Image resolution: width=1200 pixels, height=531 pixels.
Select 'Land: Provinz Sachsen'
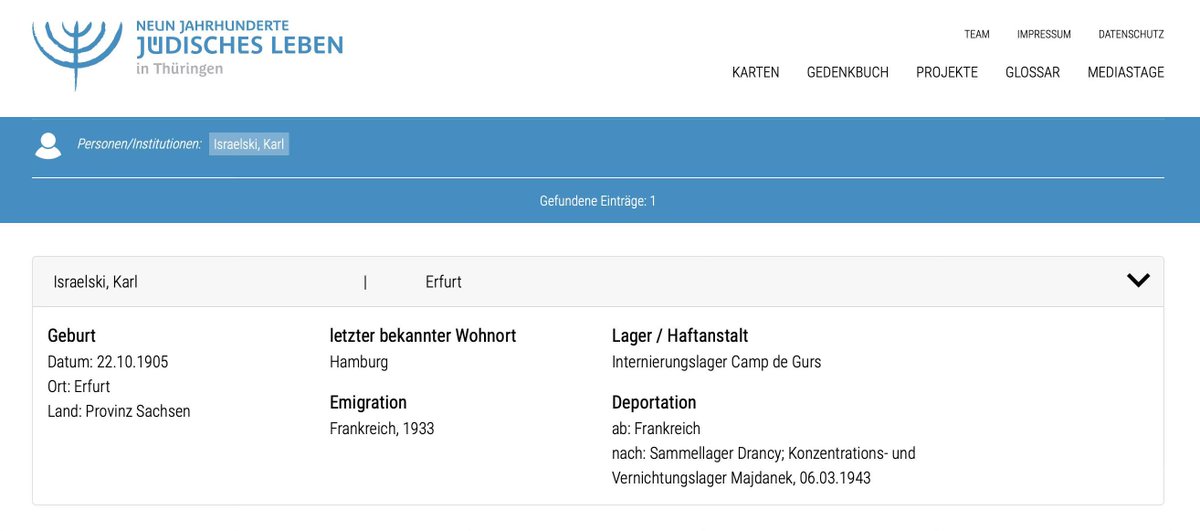click(119, 411)
